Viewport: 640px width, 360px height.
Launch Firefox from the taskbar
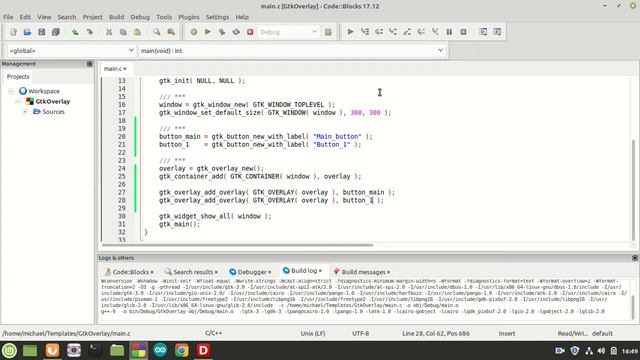click(52, 350)
